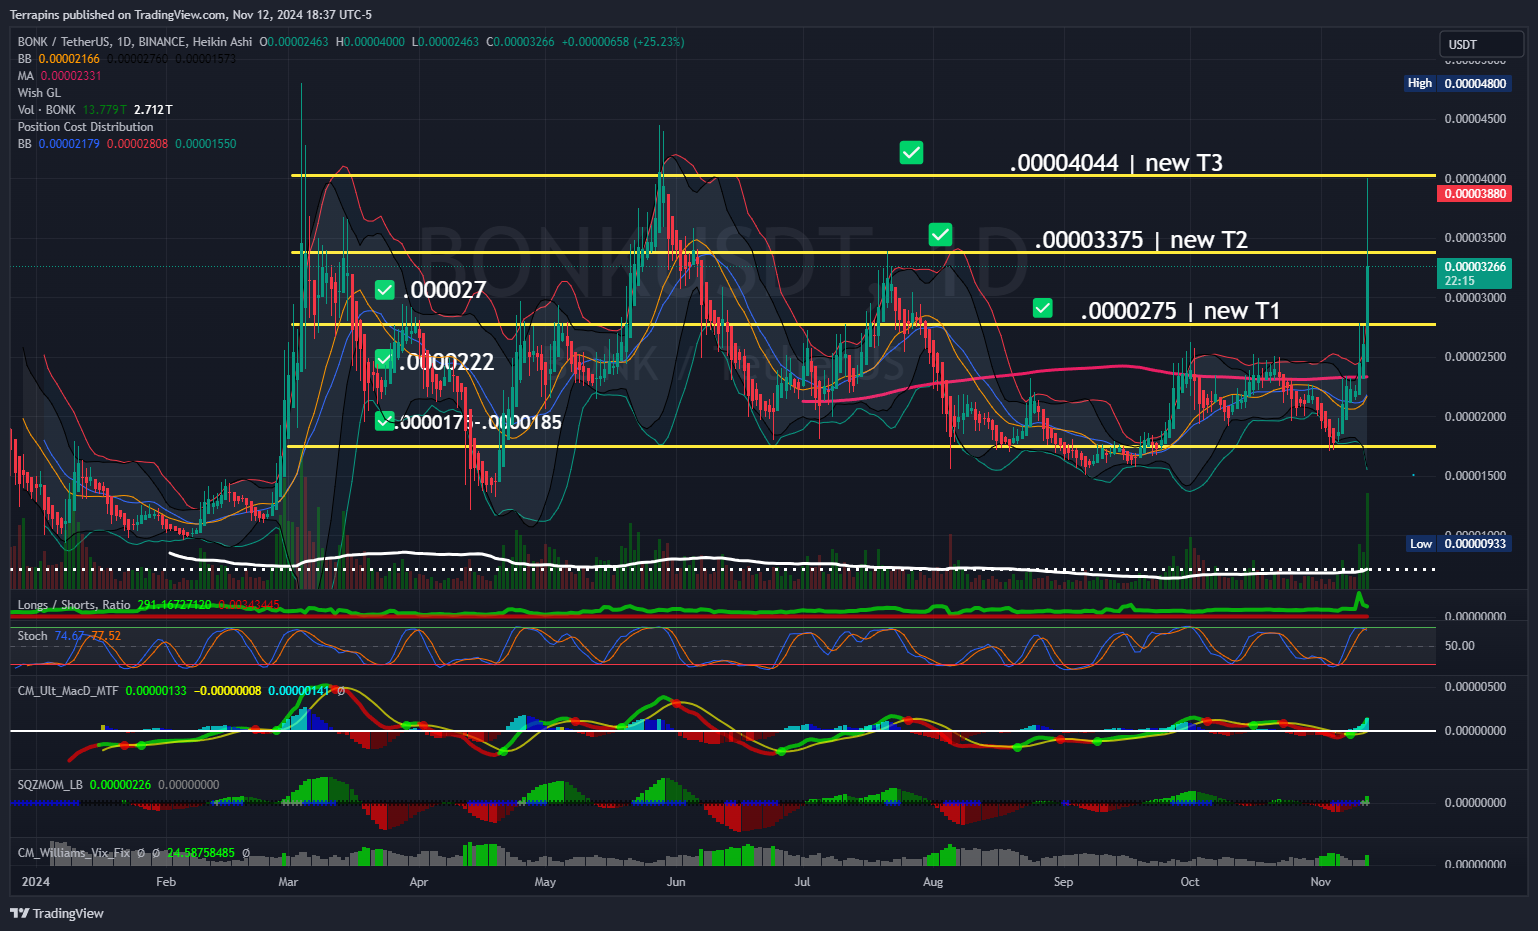Image resolution: width=1538 pixels, height=931 pixels.
Task: Click the 50.00 level on Stoch axis
Action: 1459,646
